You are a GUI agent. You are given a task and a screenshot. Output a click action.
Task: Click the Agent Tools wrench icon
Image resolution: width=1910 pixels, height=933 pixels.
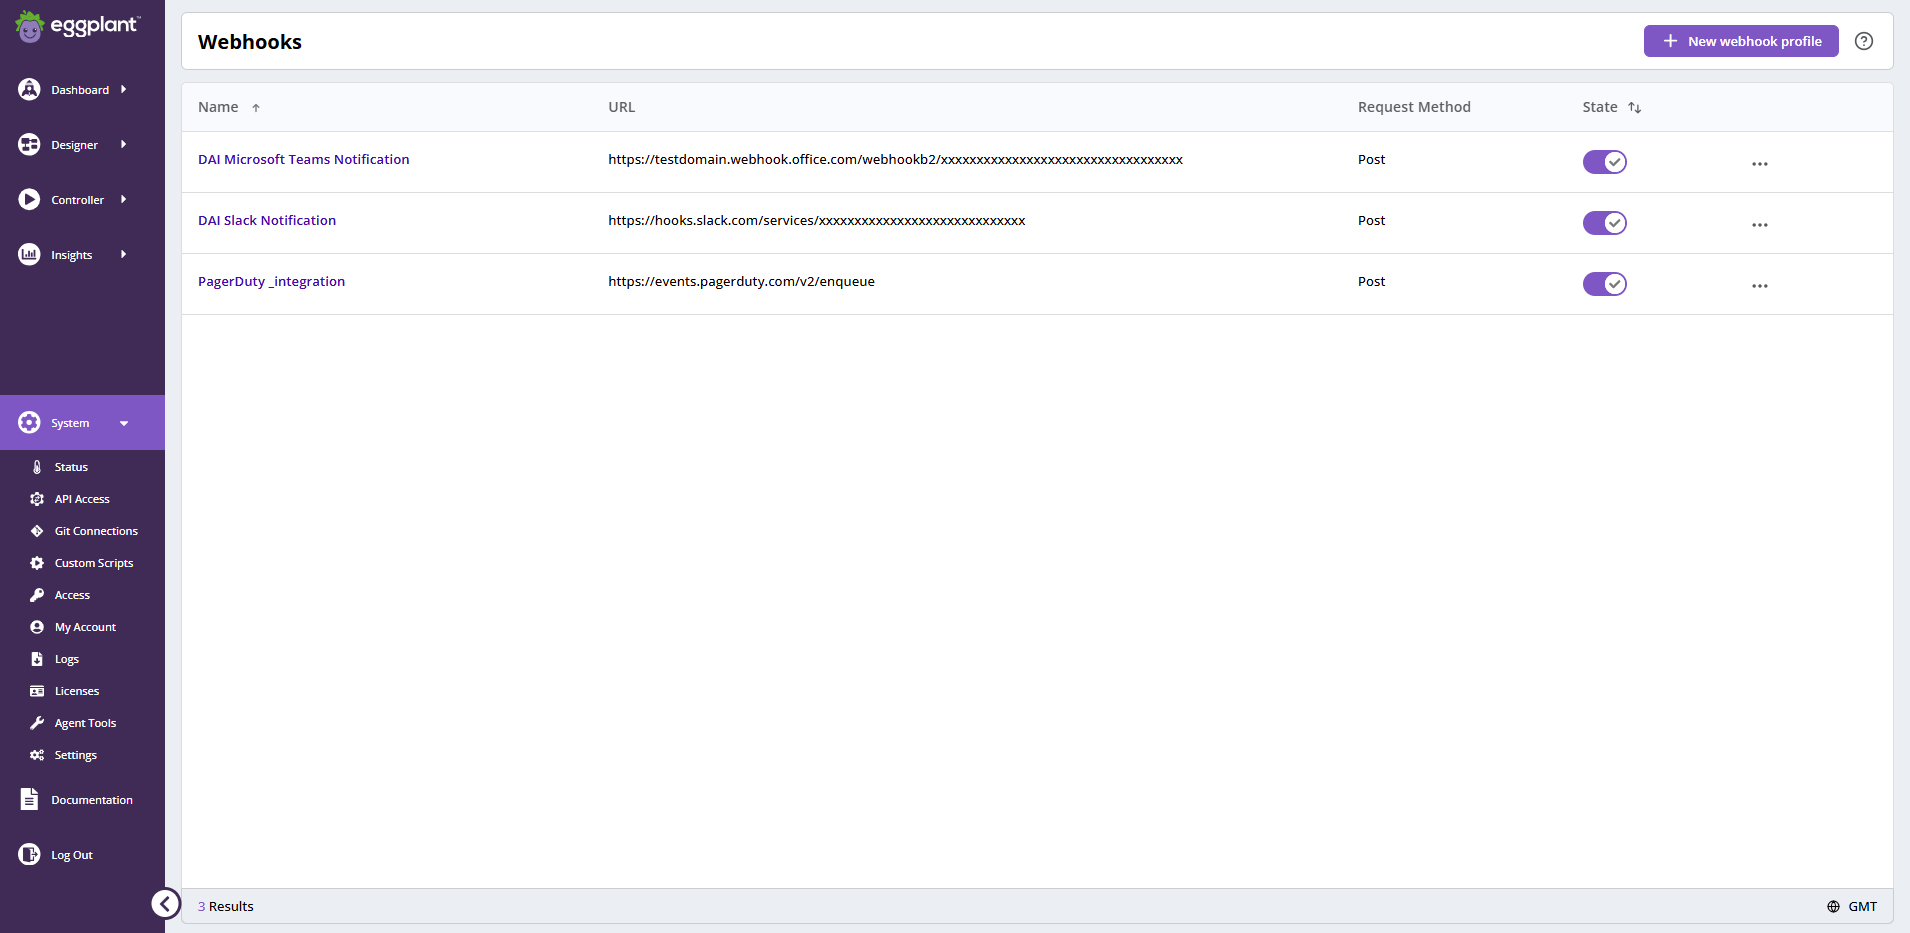point(37,723)
